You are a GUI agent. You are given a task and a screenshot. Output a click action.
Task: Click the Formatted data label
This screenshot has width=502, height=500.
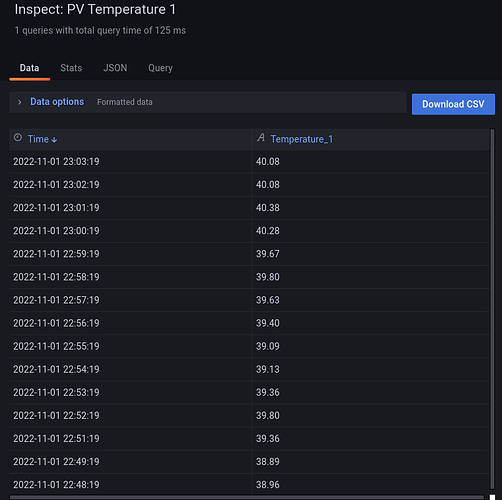pos(125,102)
